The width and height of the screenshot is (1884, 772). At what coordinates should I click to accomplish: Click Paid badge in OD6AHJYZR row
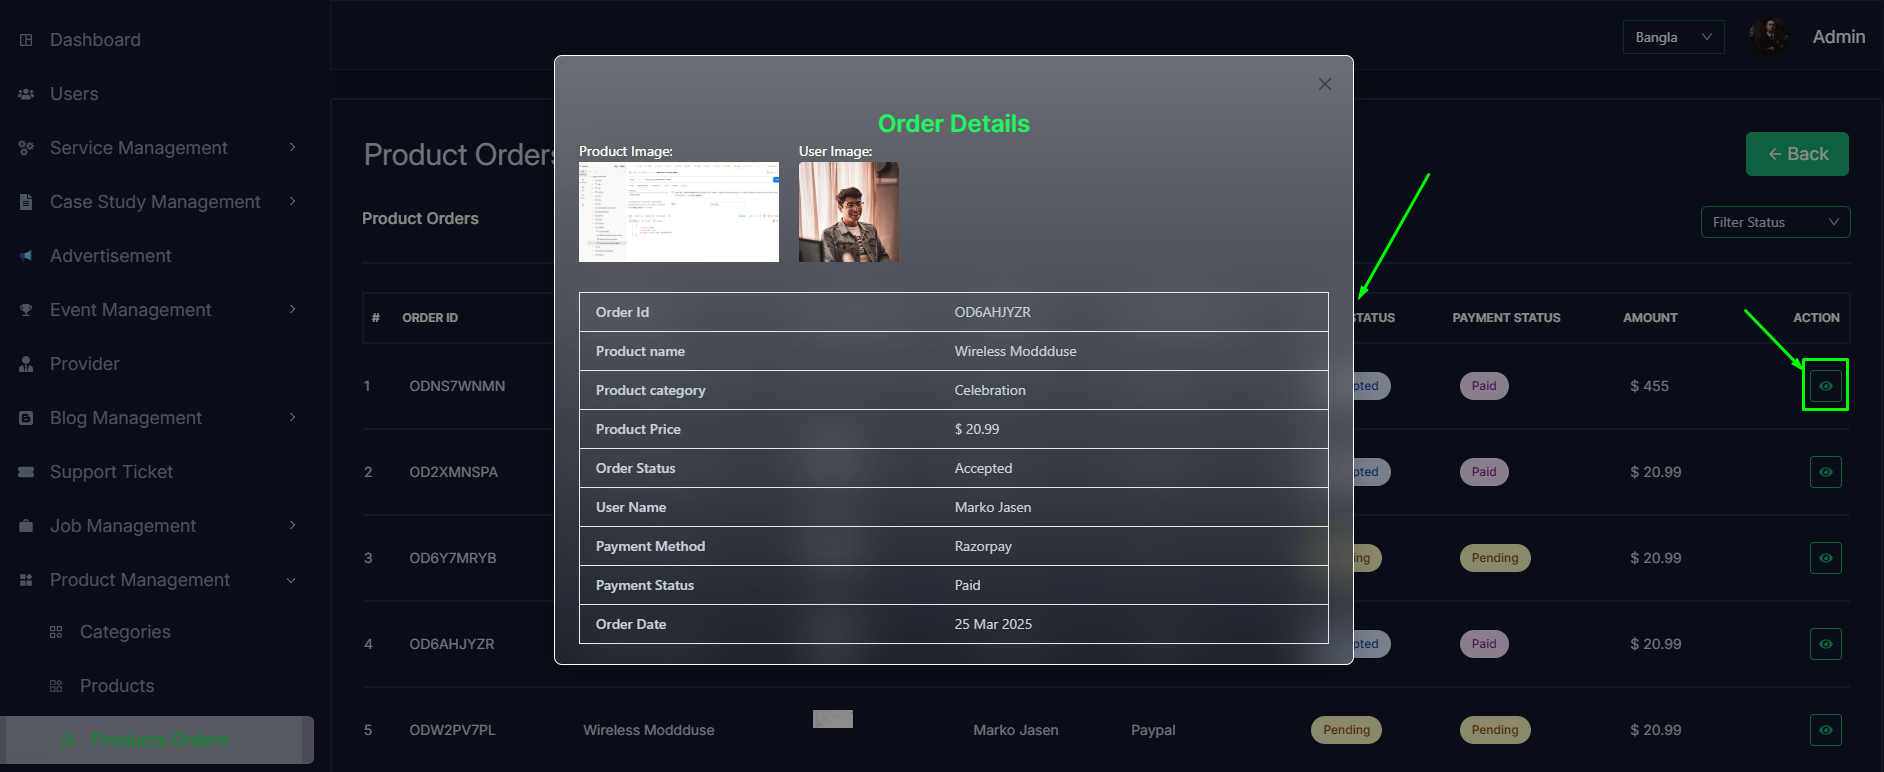1484,644
